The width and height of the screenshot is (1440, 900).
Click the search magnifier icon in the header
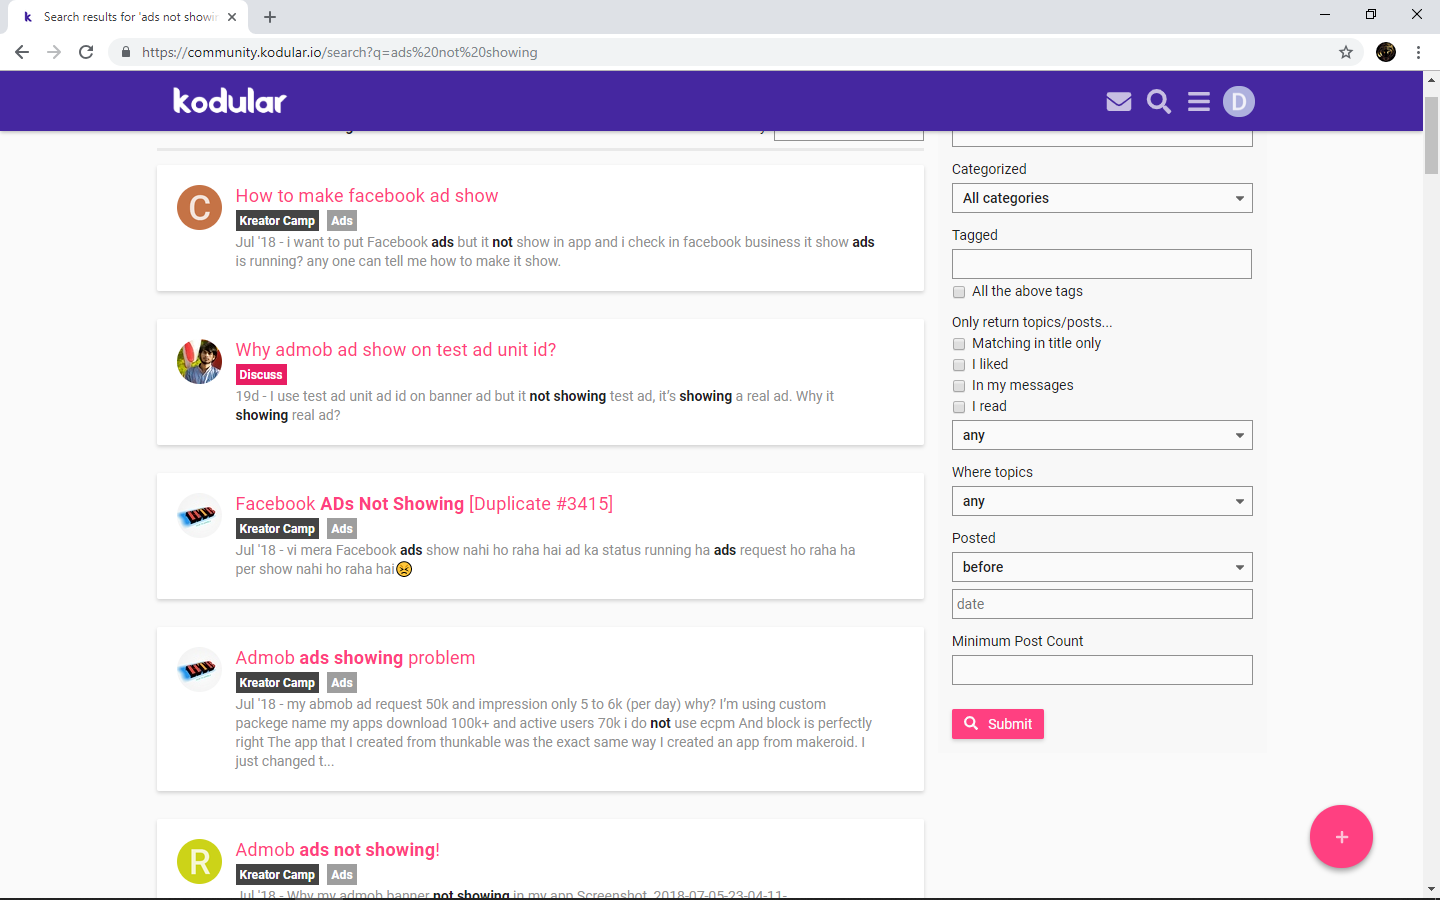1158,101
